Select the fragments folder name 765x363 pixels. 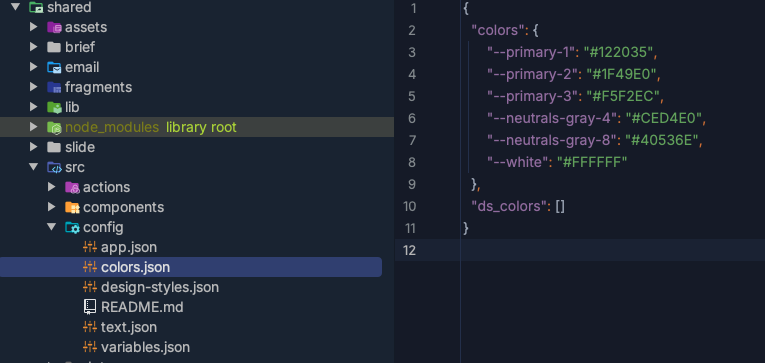click(x=99, y=87)
